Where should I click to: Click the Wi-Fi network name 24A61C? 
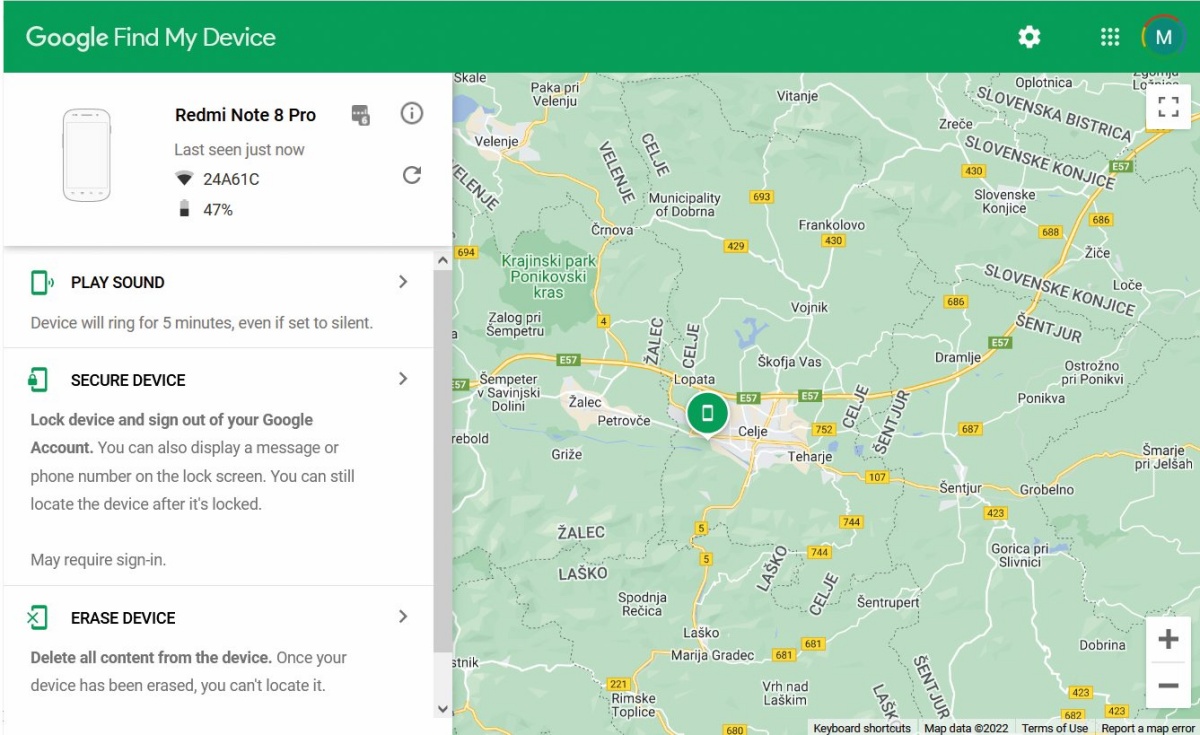click(x=231, y=179)
